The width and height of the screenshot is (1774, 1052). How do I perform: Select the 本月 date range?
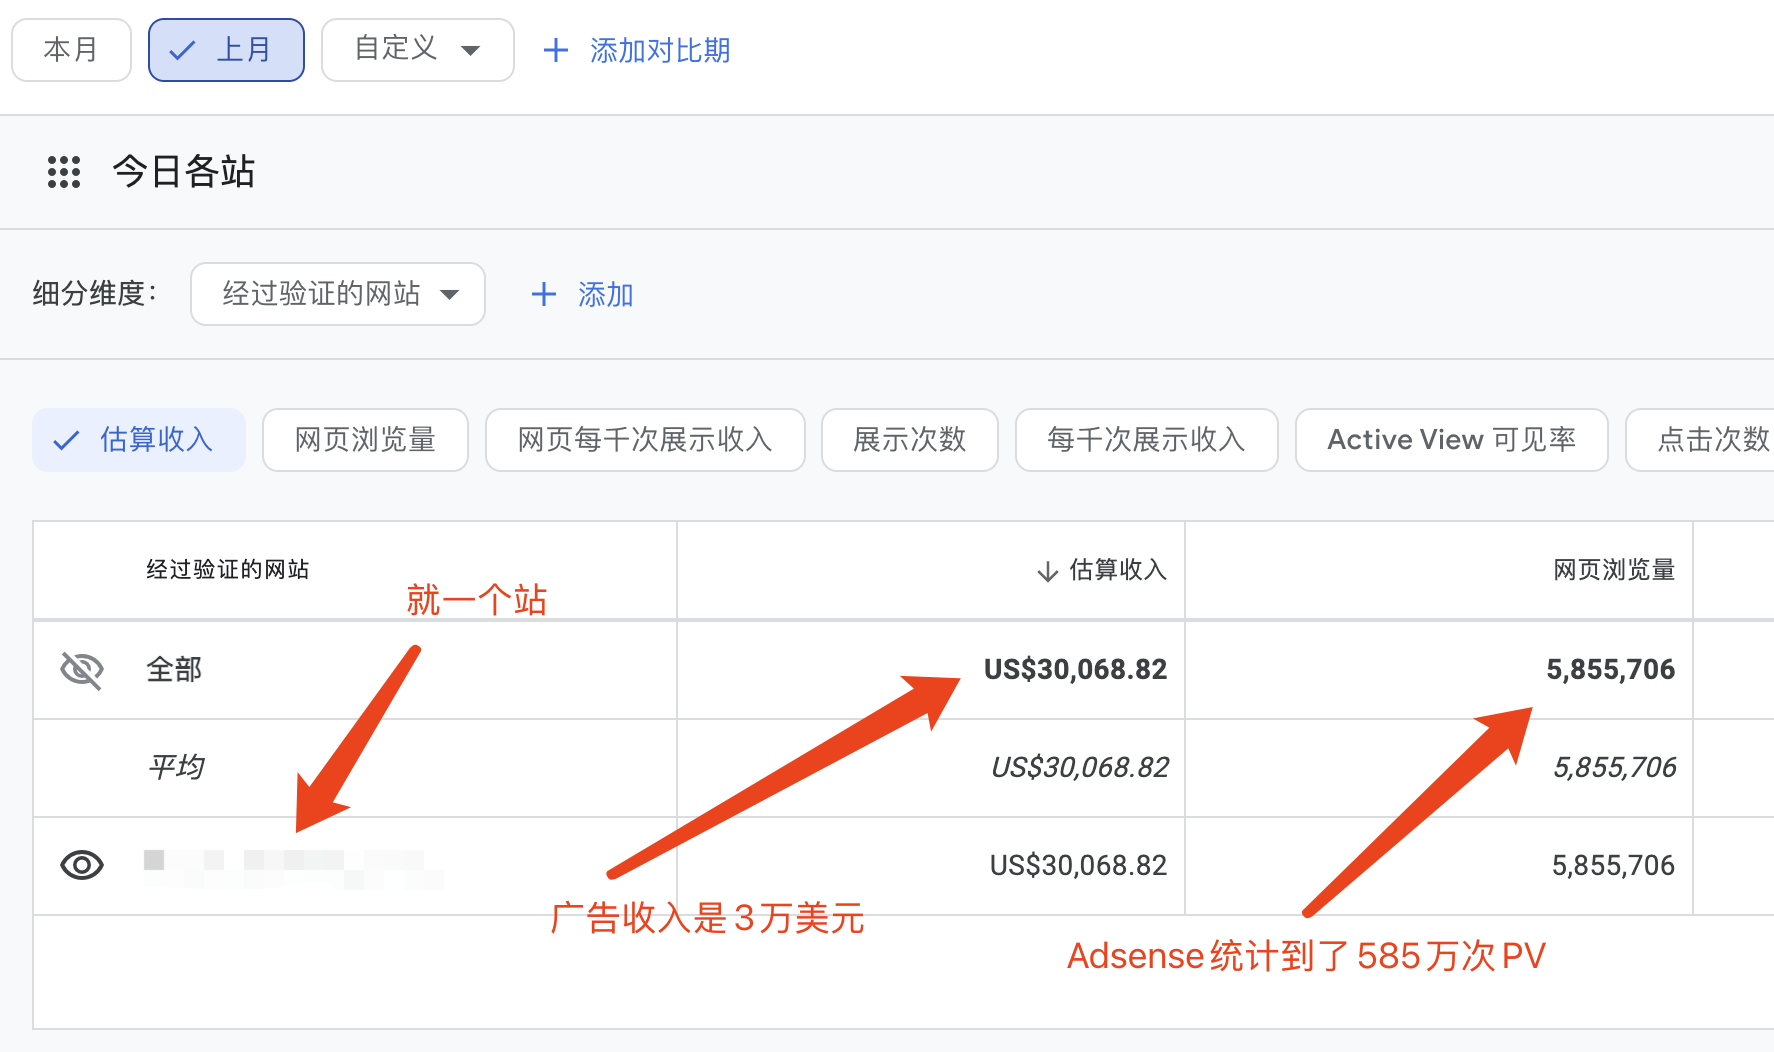[x=71, y=50]
